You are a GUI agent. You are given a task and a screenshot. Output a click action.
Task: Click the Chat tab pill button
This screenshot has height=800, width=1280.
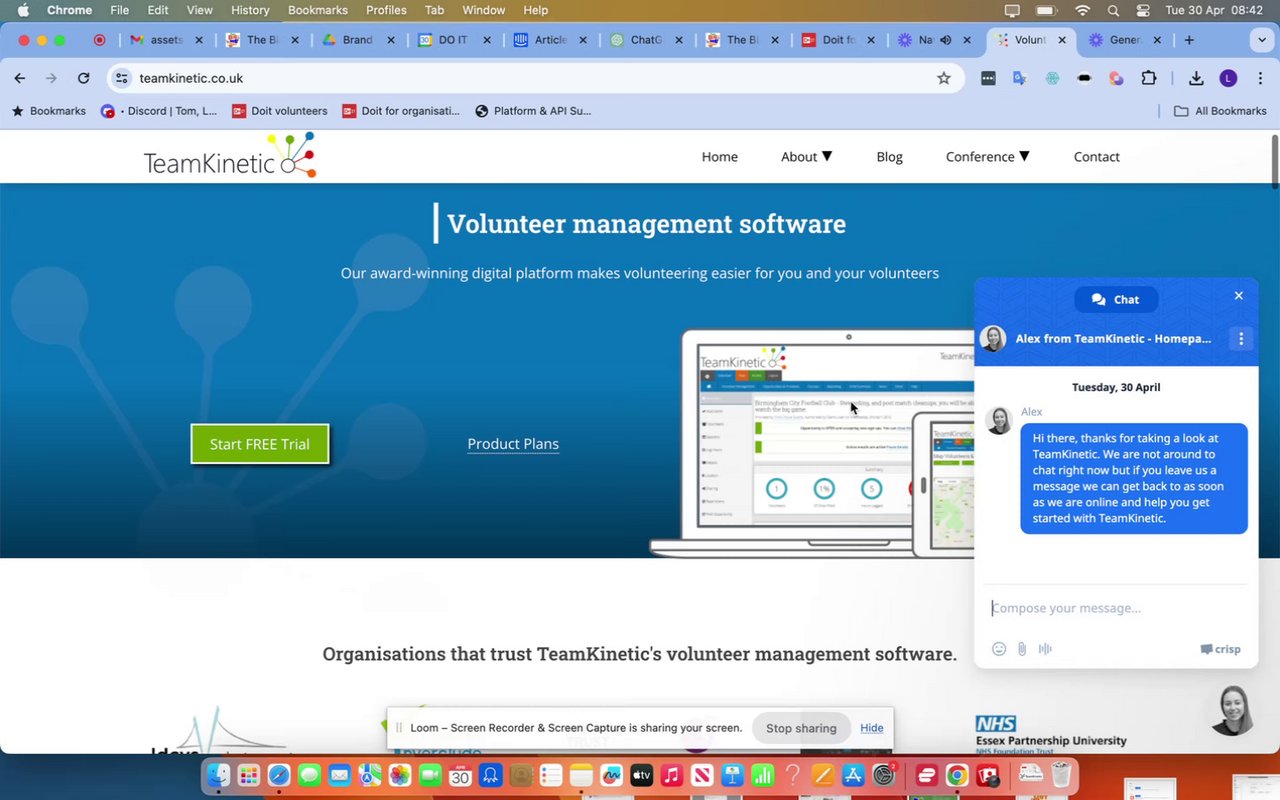point(1116,299)
